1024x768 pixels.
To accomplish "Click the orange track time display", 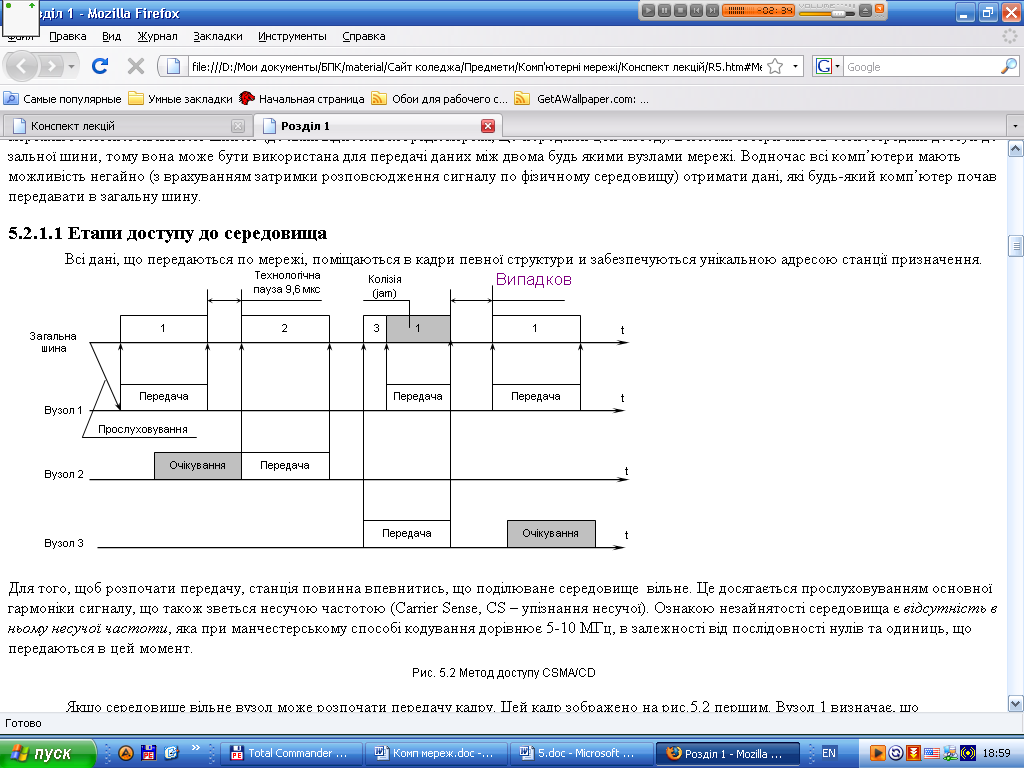I will click(x=760, y=10).
